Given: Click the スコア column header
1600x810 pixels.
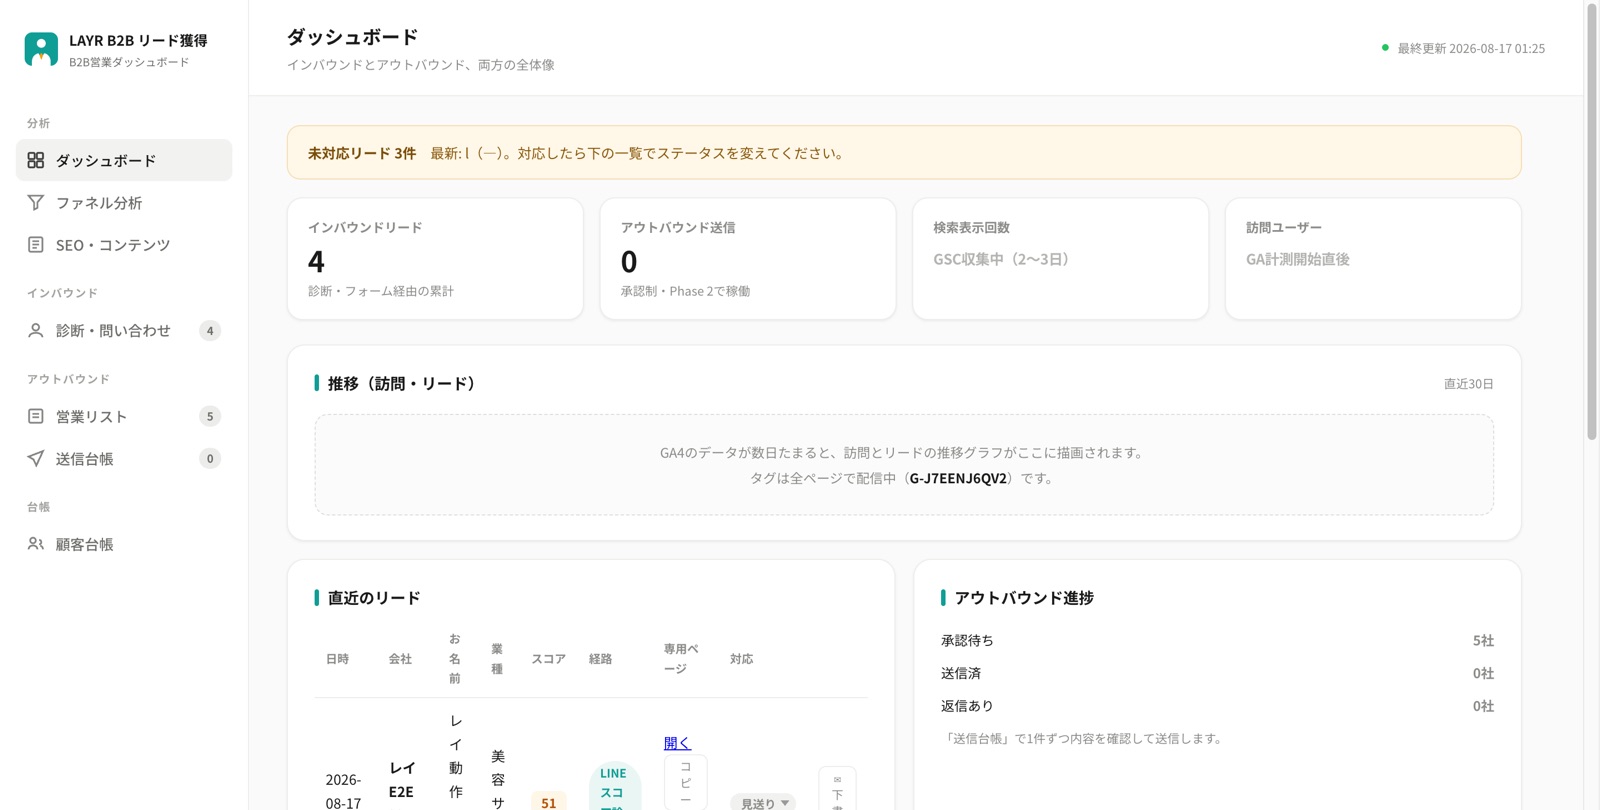Looking at the screenshot, I should pyautogui.click(x=548, y=659).
